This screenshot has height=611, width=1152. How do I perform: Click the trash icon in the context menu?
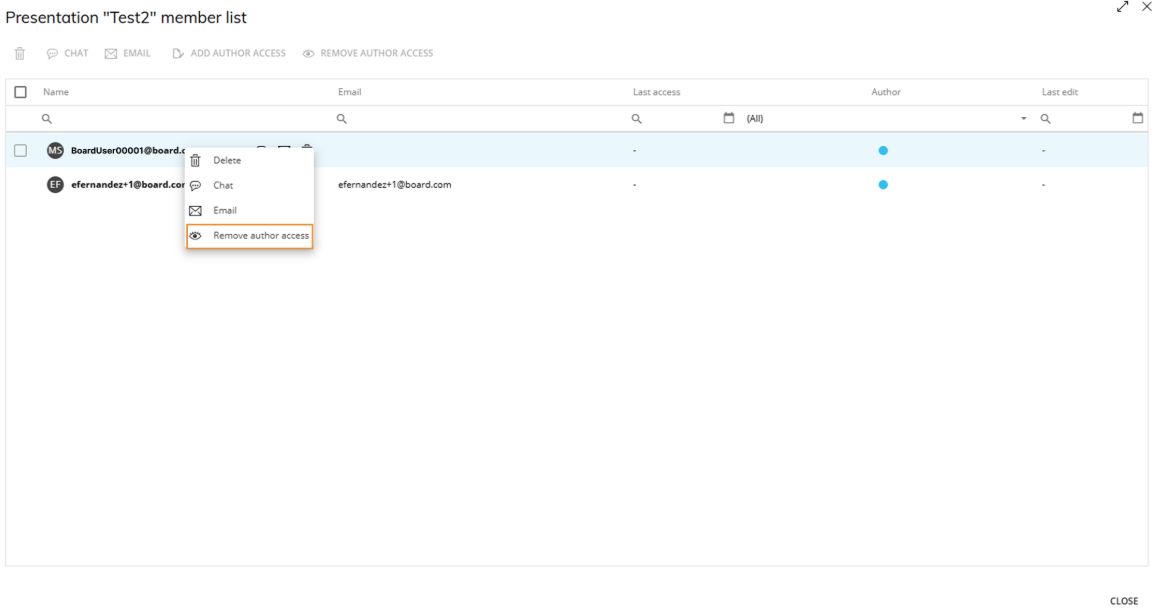pos(195,161)
